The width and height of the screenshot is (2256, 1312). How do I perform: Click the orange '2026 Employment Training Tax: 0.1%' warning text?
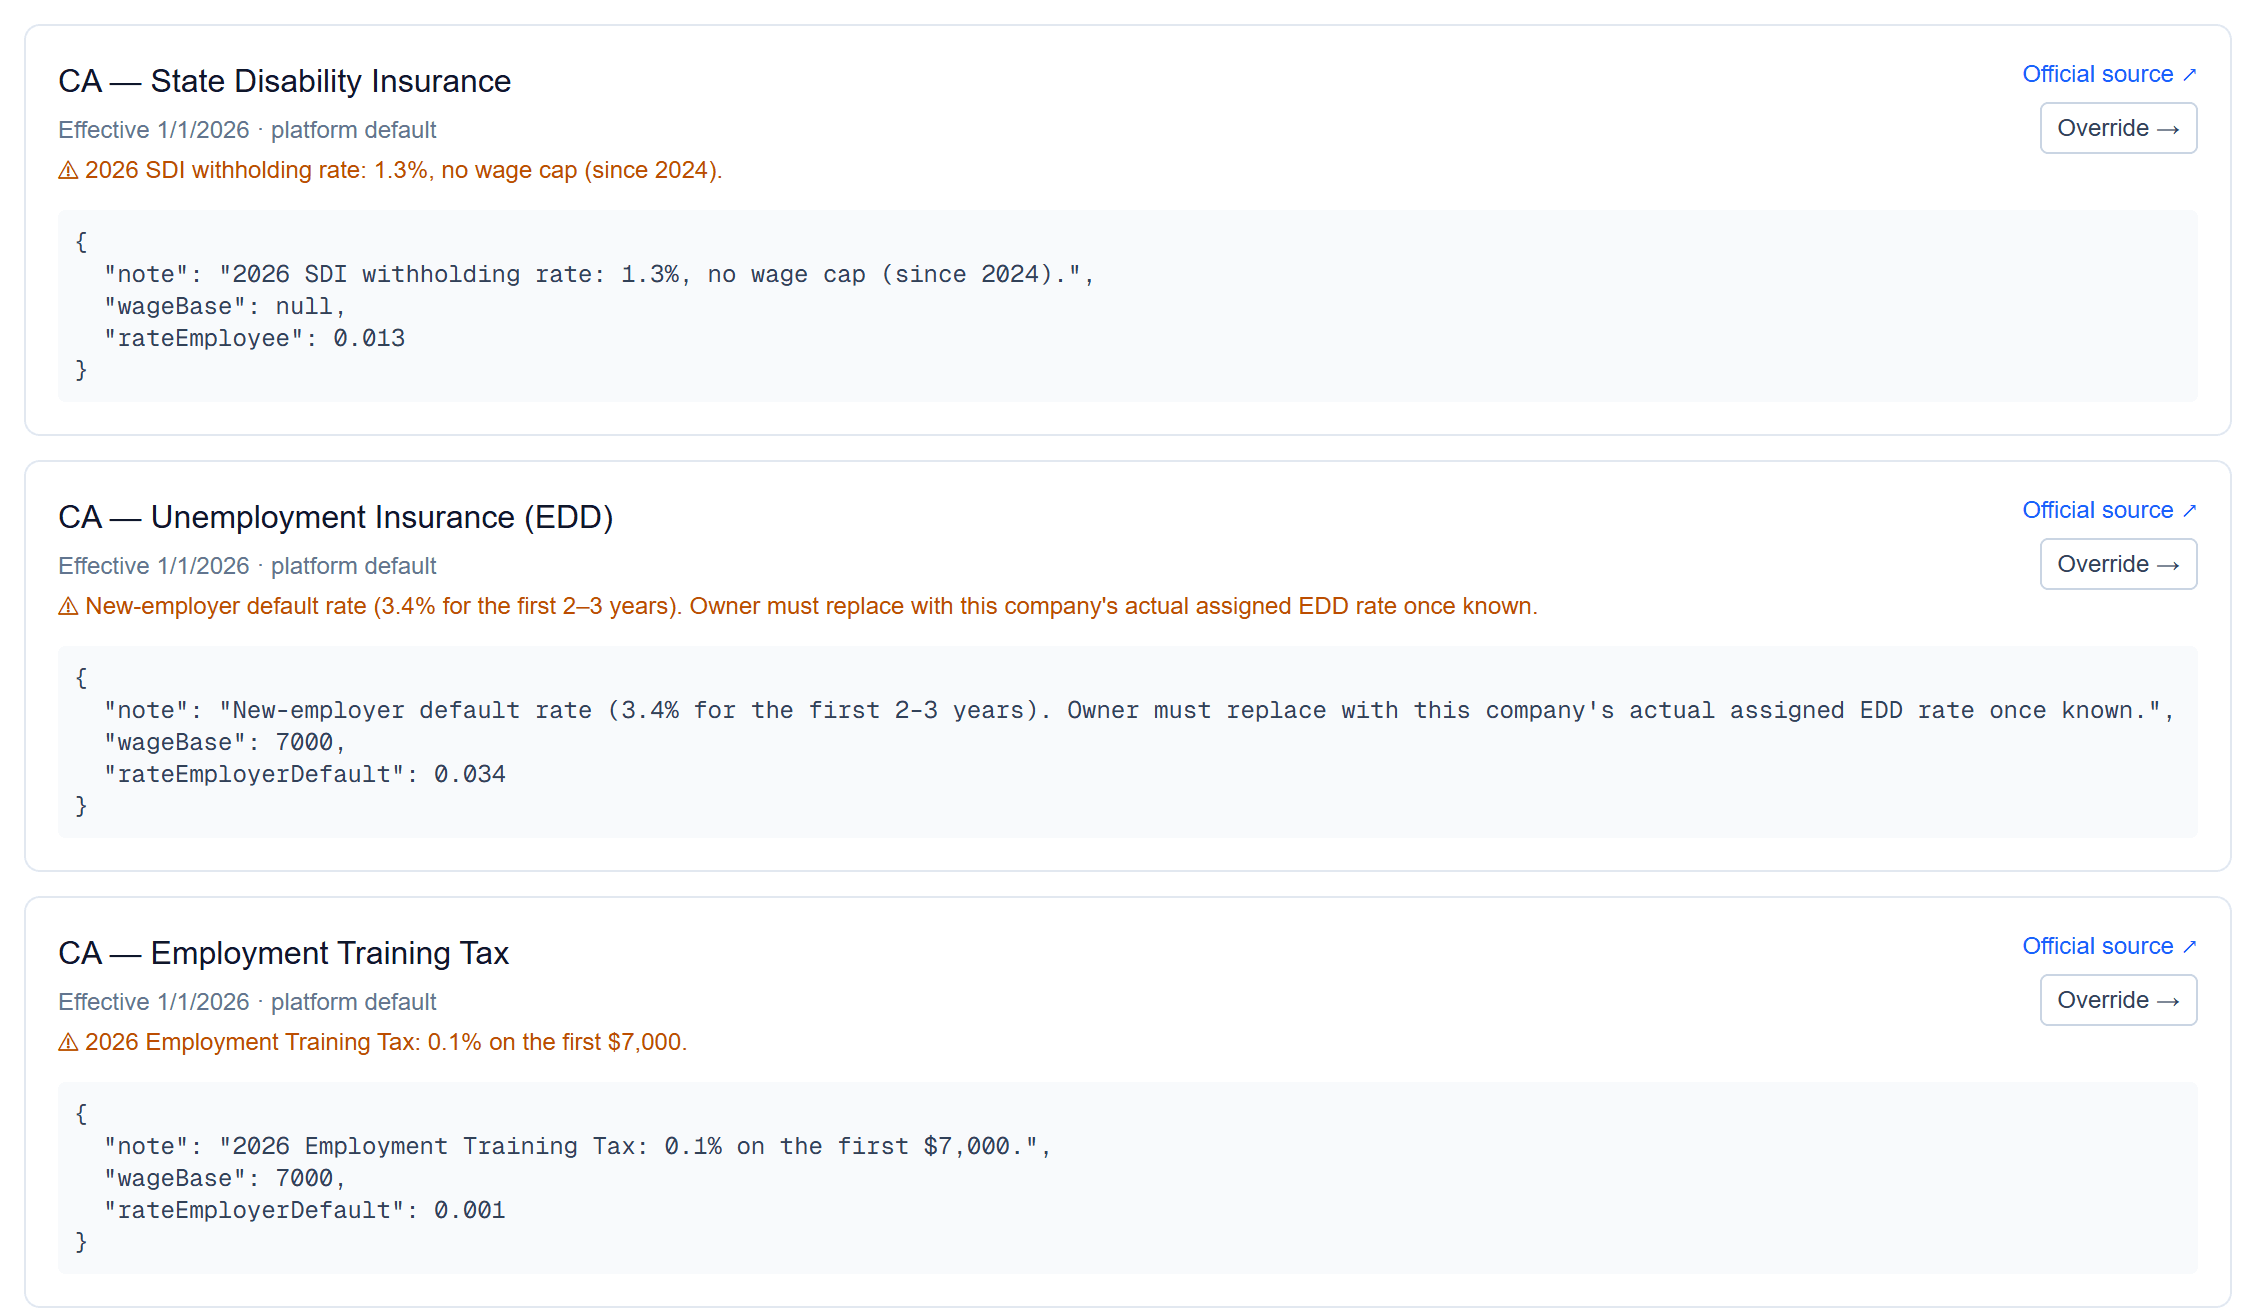[386, 1042]
